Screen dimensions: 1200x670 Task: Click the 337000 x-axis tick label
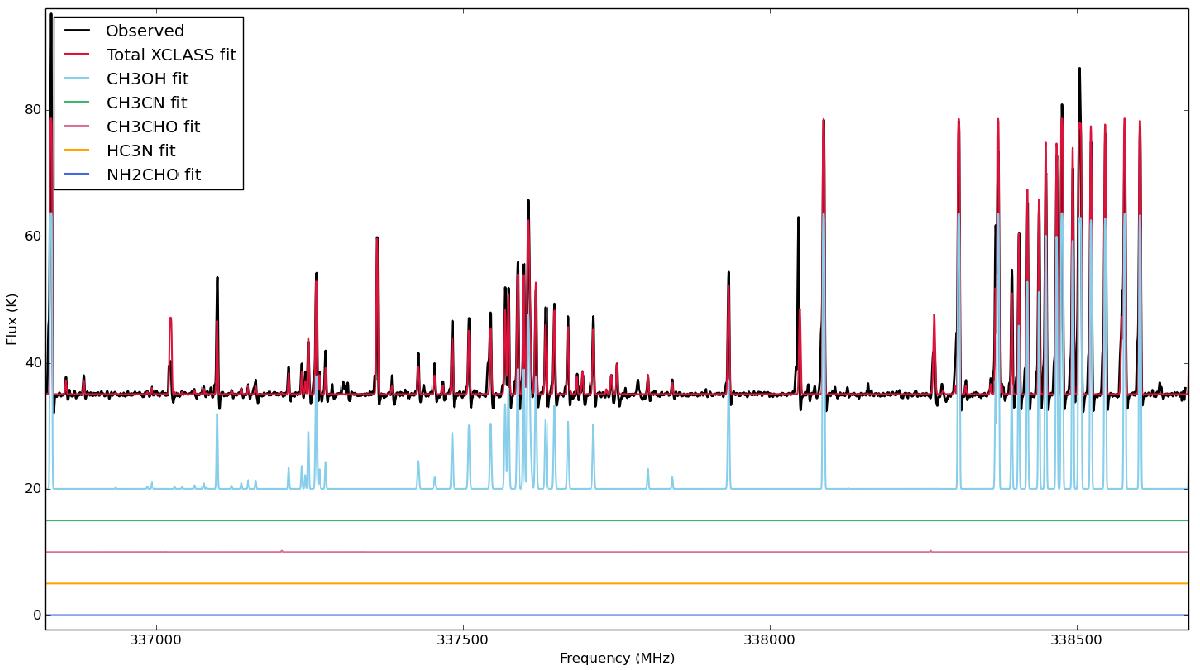click(x=157, y=639)
